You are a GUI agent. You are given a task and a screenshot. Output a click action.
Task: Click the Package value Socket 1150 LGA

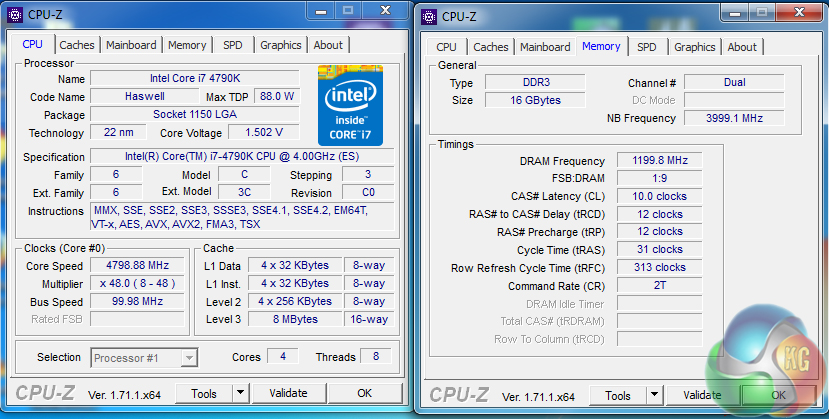click(195, 114)
